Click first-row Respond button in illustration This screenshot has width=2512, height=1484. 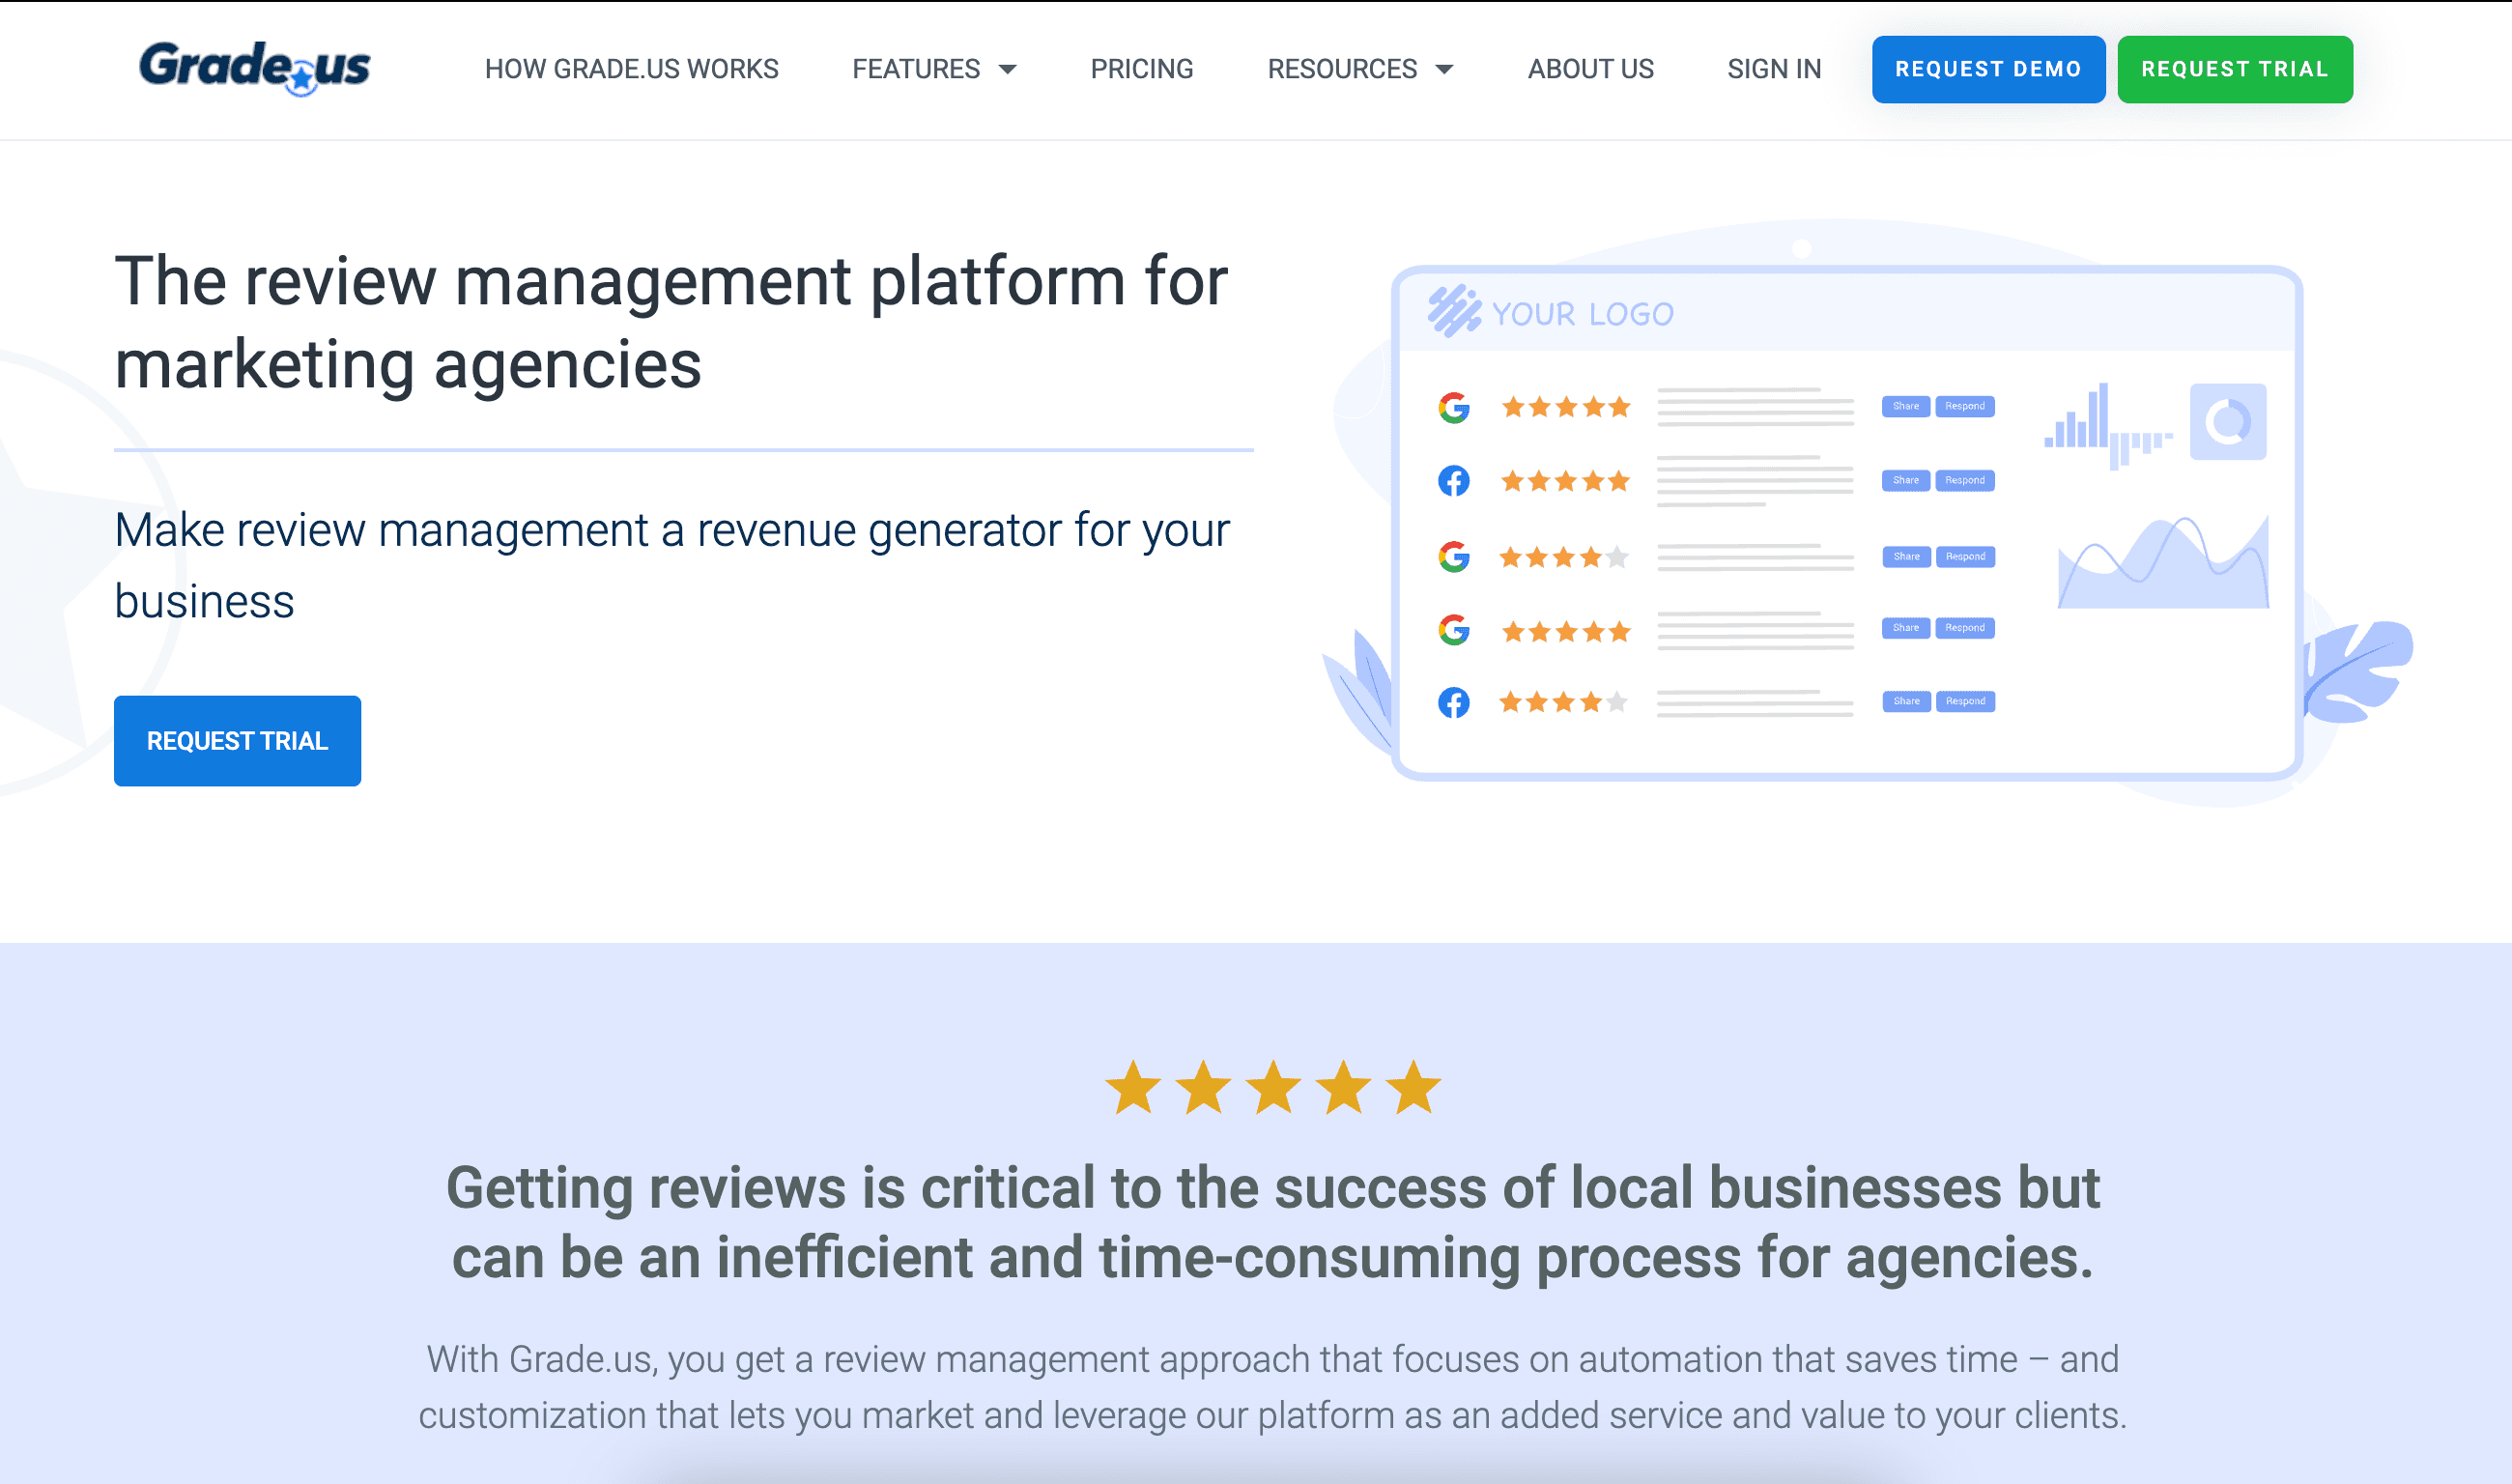click(1964, 406)
